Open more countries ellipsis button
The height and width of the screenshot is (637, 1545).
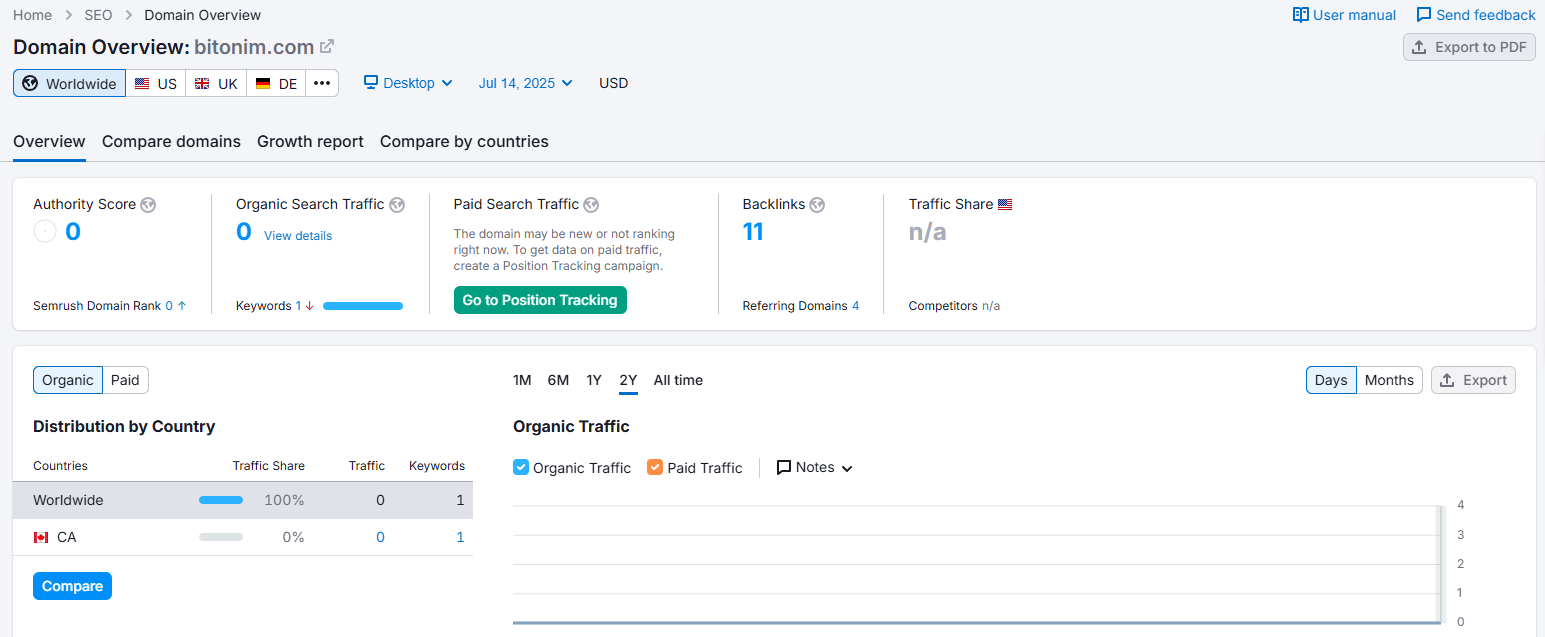[322, 83]
